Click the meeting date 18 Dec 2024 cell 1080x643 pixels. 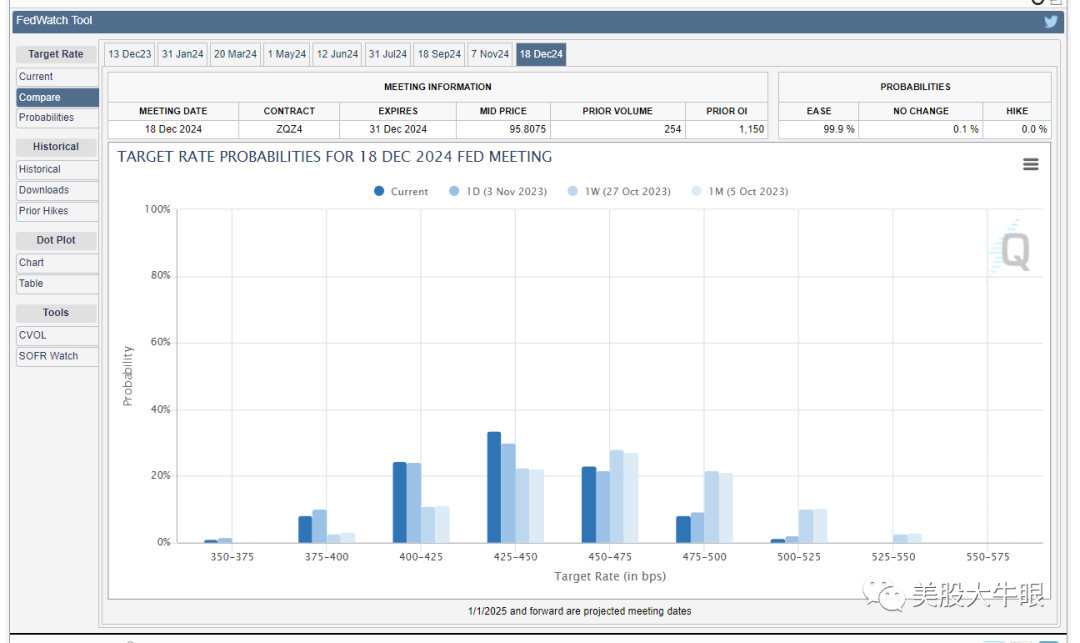click(x=173, y=129)
